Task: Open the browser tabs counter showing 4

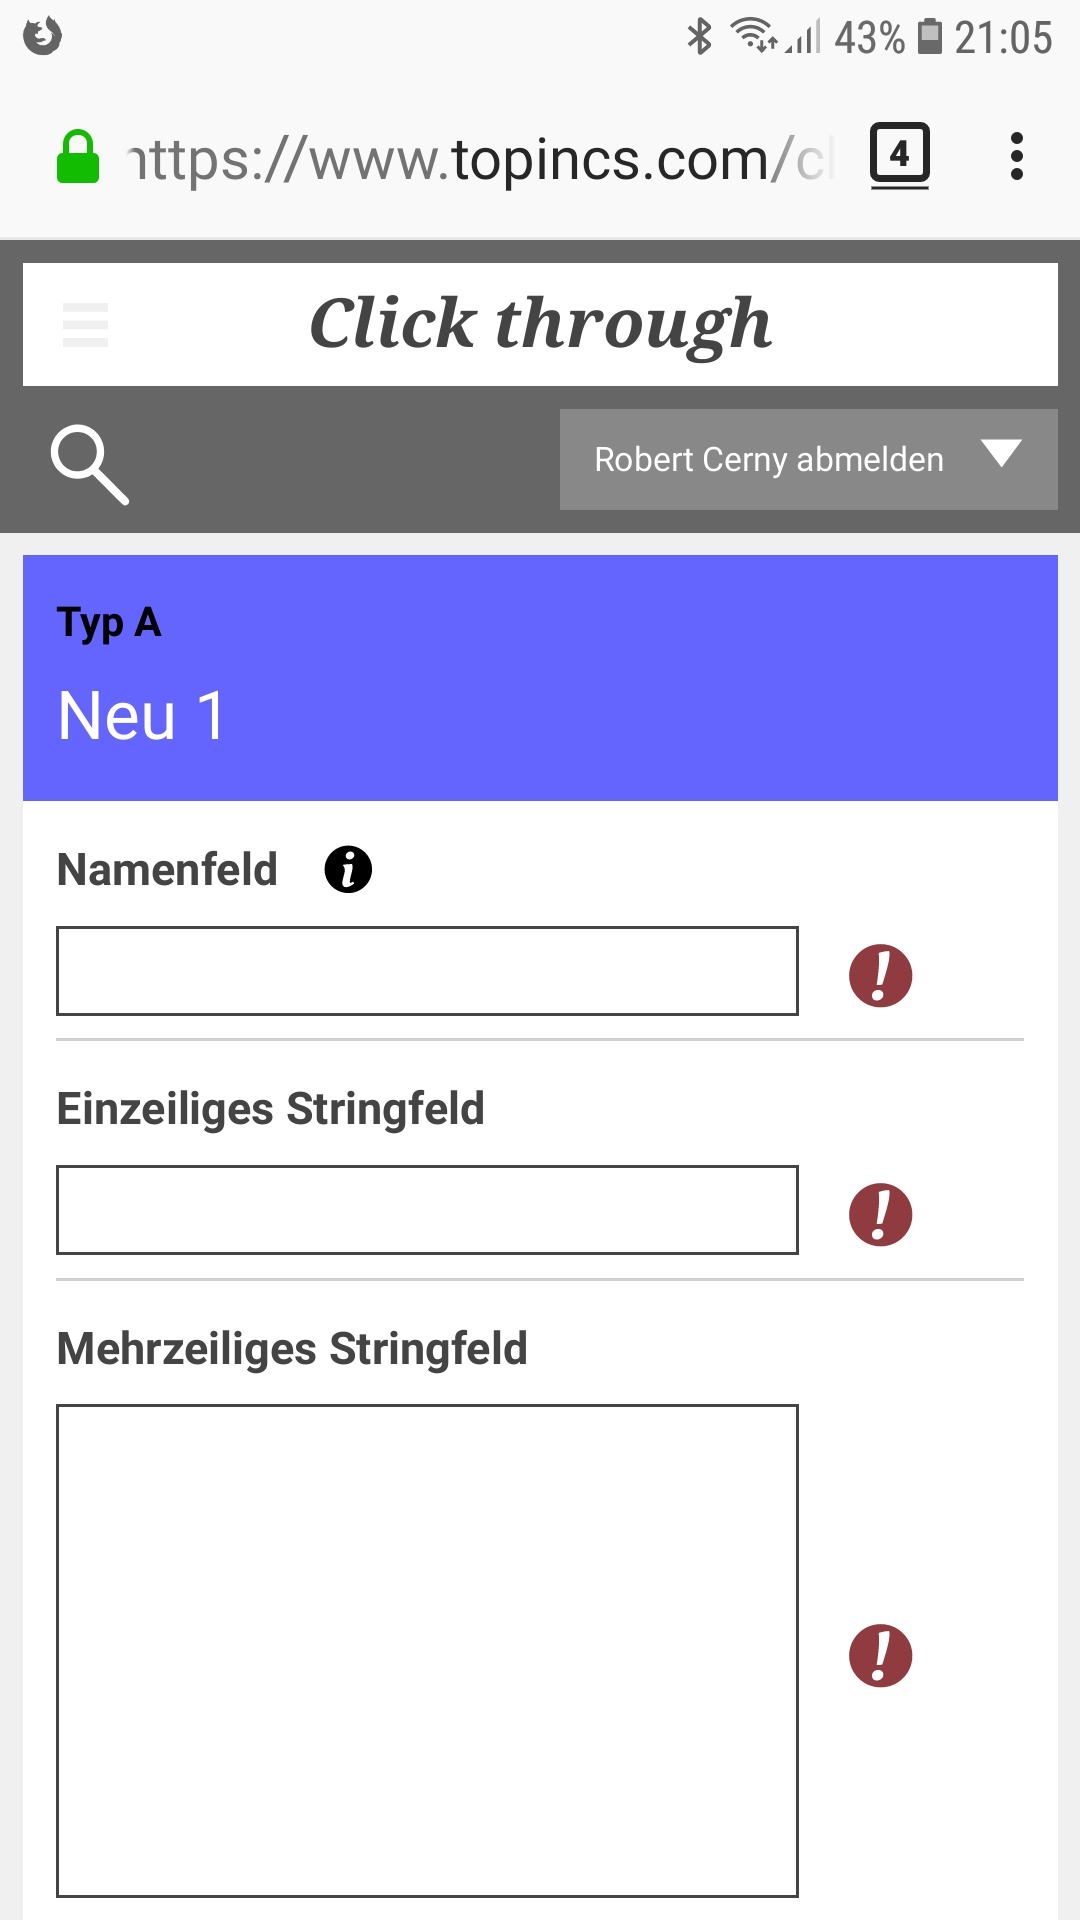Action: click(899, 156)
